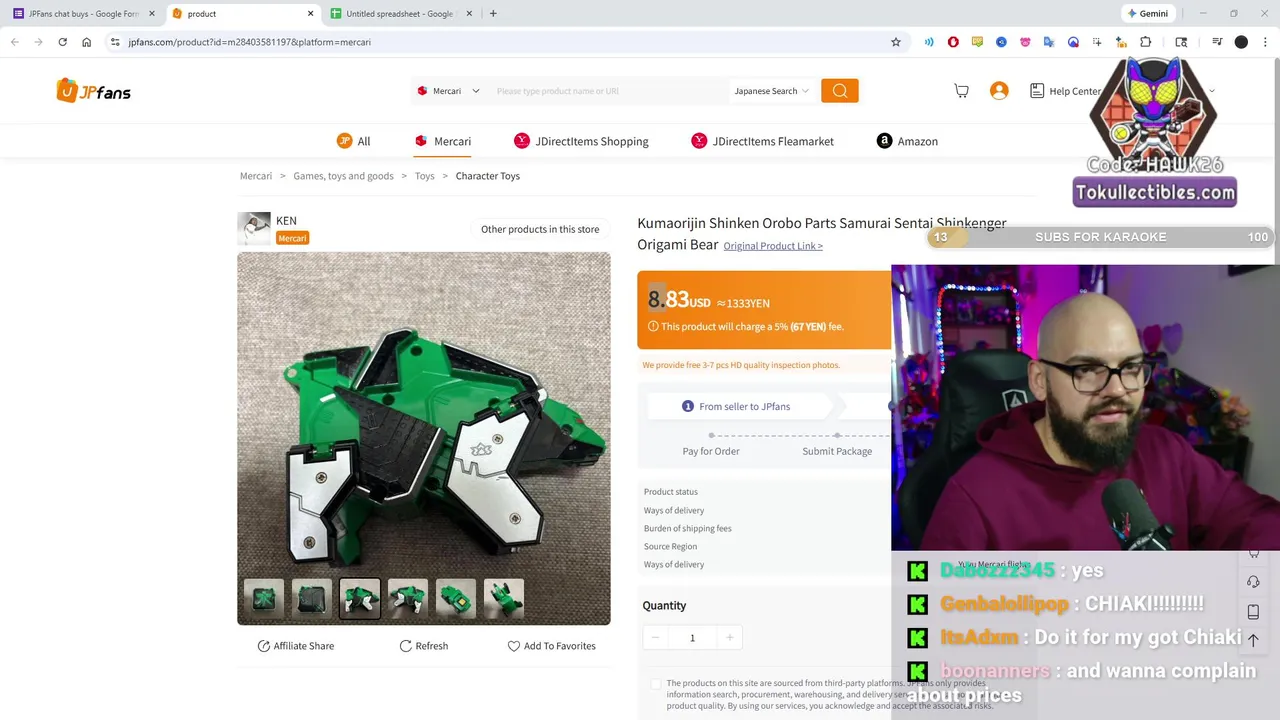Select the All platform tab
Screen dimensions: 1280x720
tap(354, 141)
